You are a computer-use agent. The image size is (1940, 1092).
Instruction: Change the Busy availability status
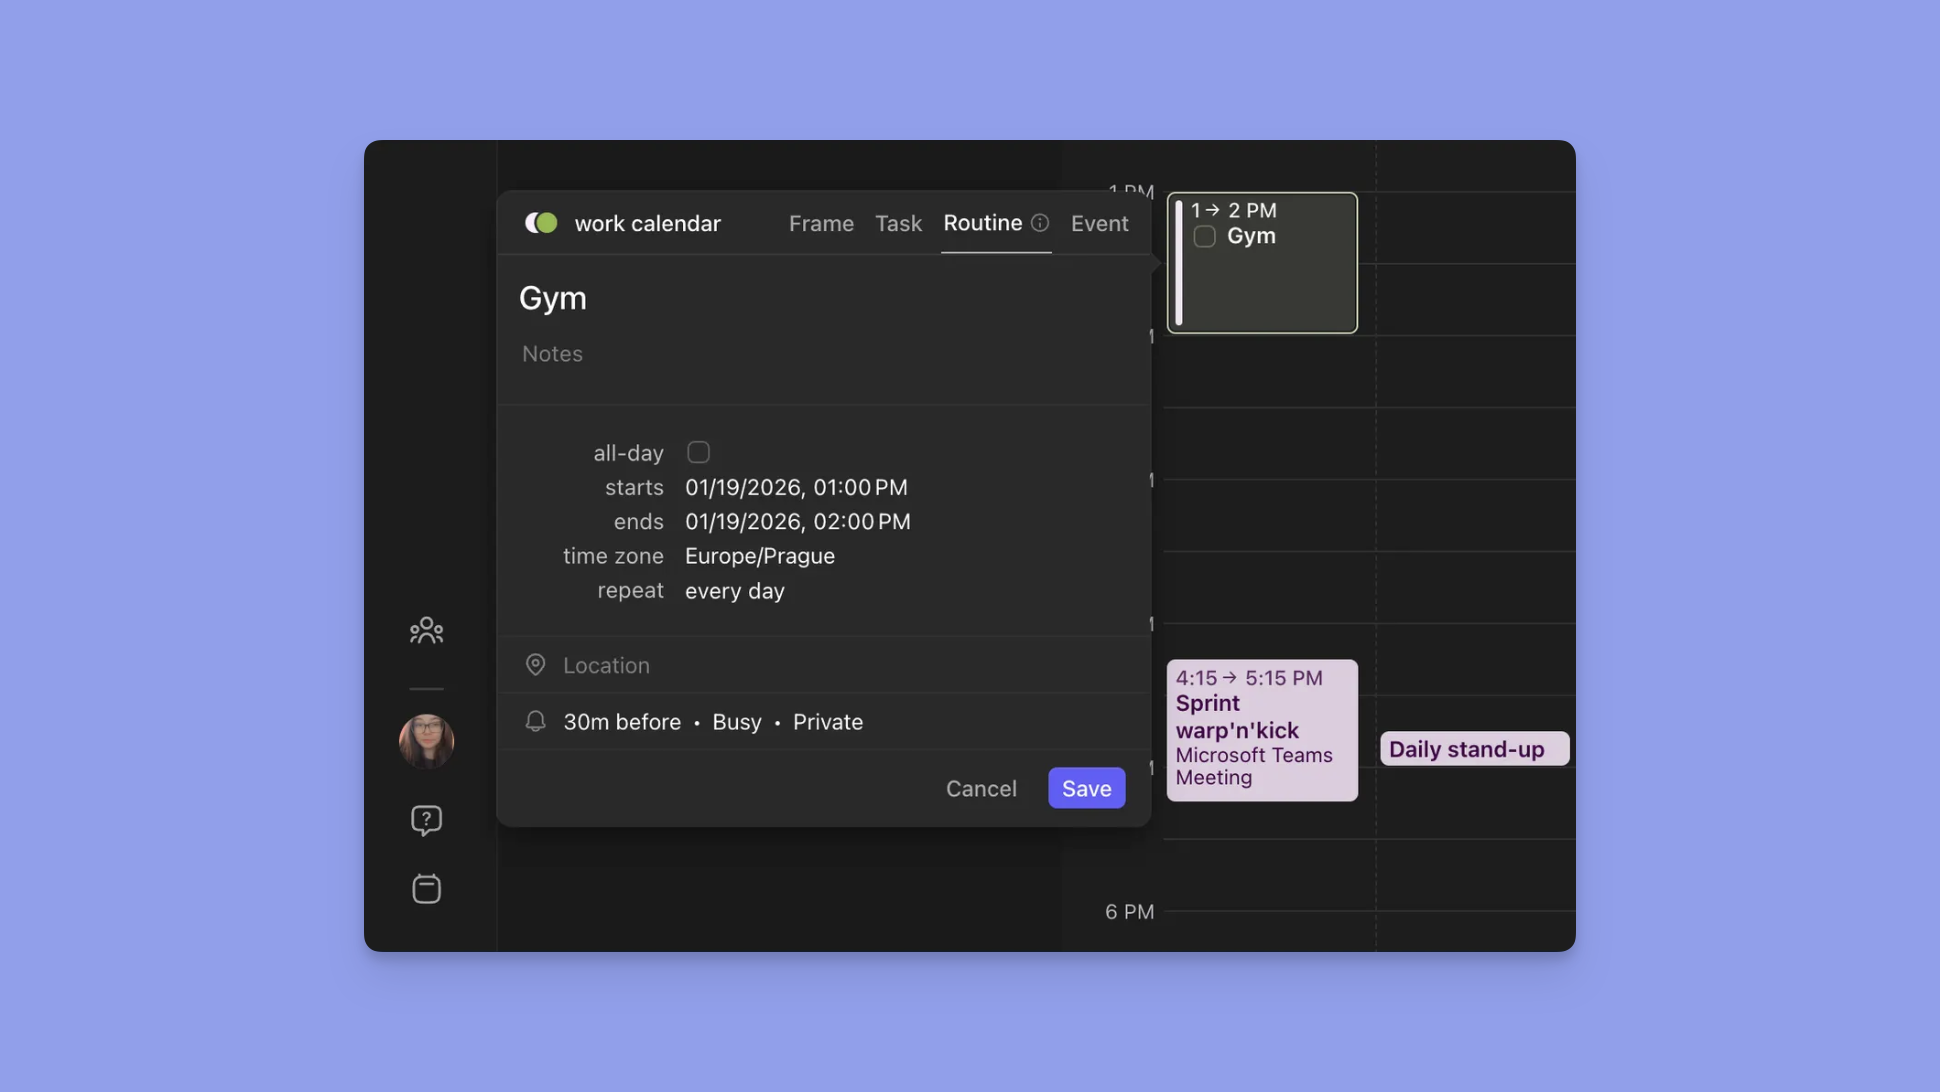click(x=736, y=722)
